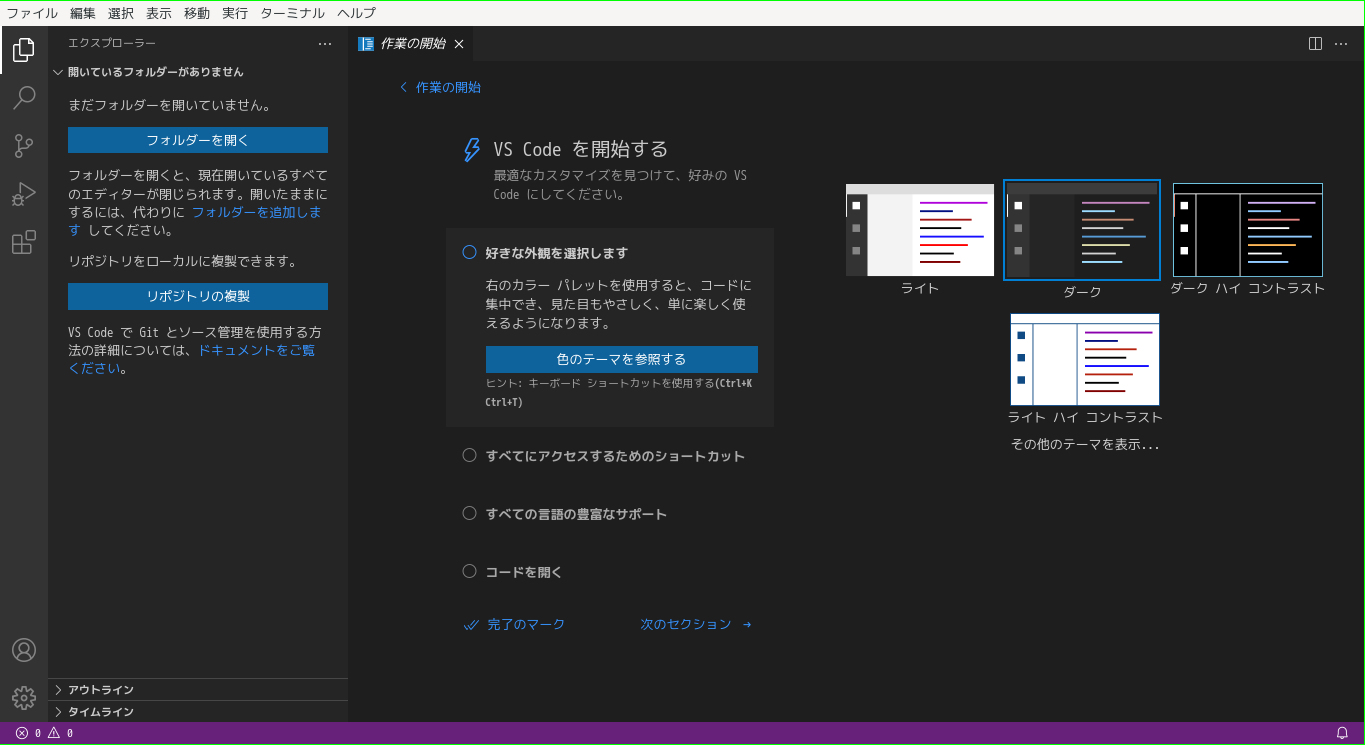Open the 表示 menu
The image size is (1365, 745).
[159, 13]
